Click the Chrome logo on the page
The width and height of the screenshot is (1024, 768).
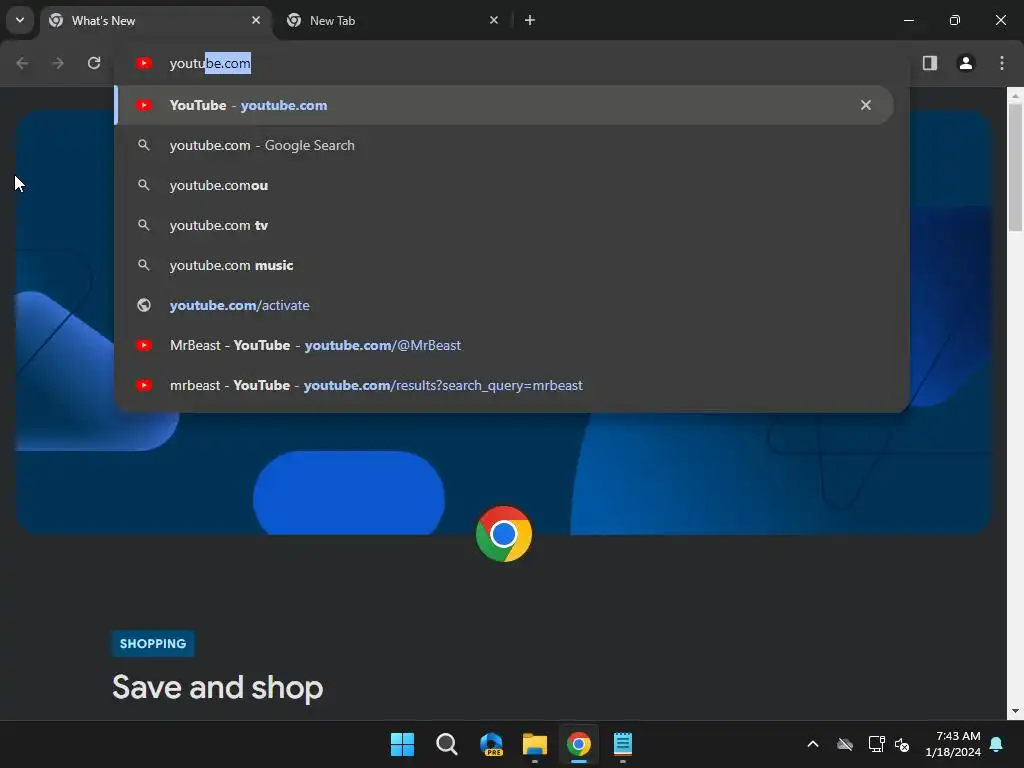(x=504, y=534)
